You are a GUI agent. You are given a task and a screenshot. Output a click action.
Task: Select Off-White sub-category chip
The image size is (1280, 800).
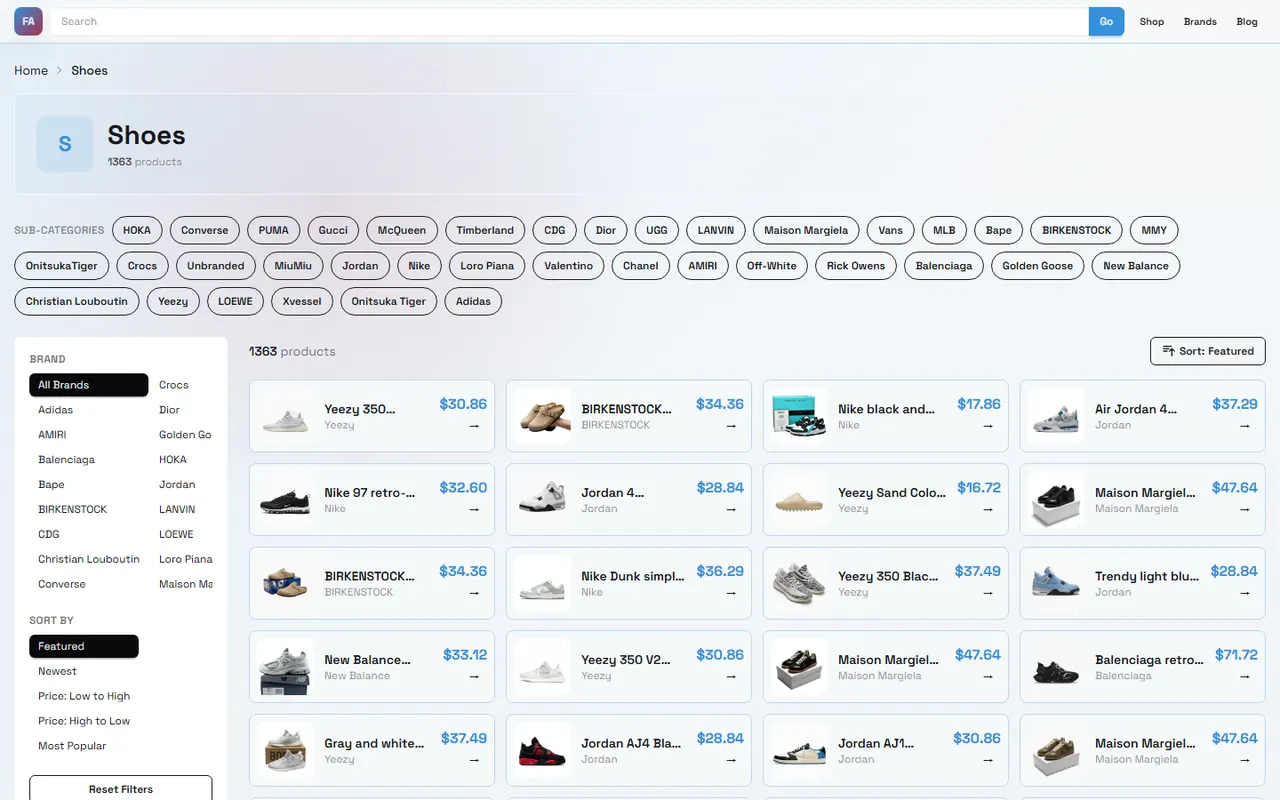pyautogui.click(x=772, y=266)
